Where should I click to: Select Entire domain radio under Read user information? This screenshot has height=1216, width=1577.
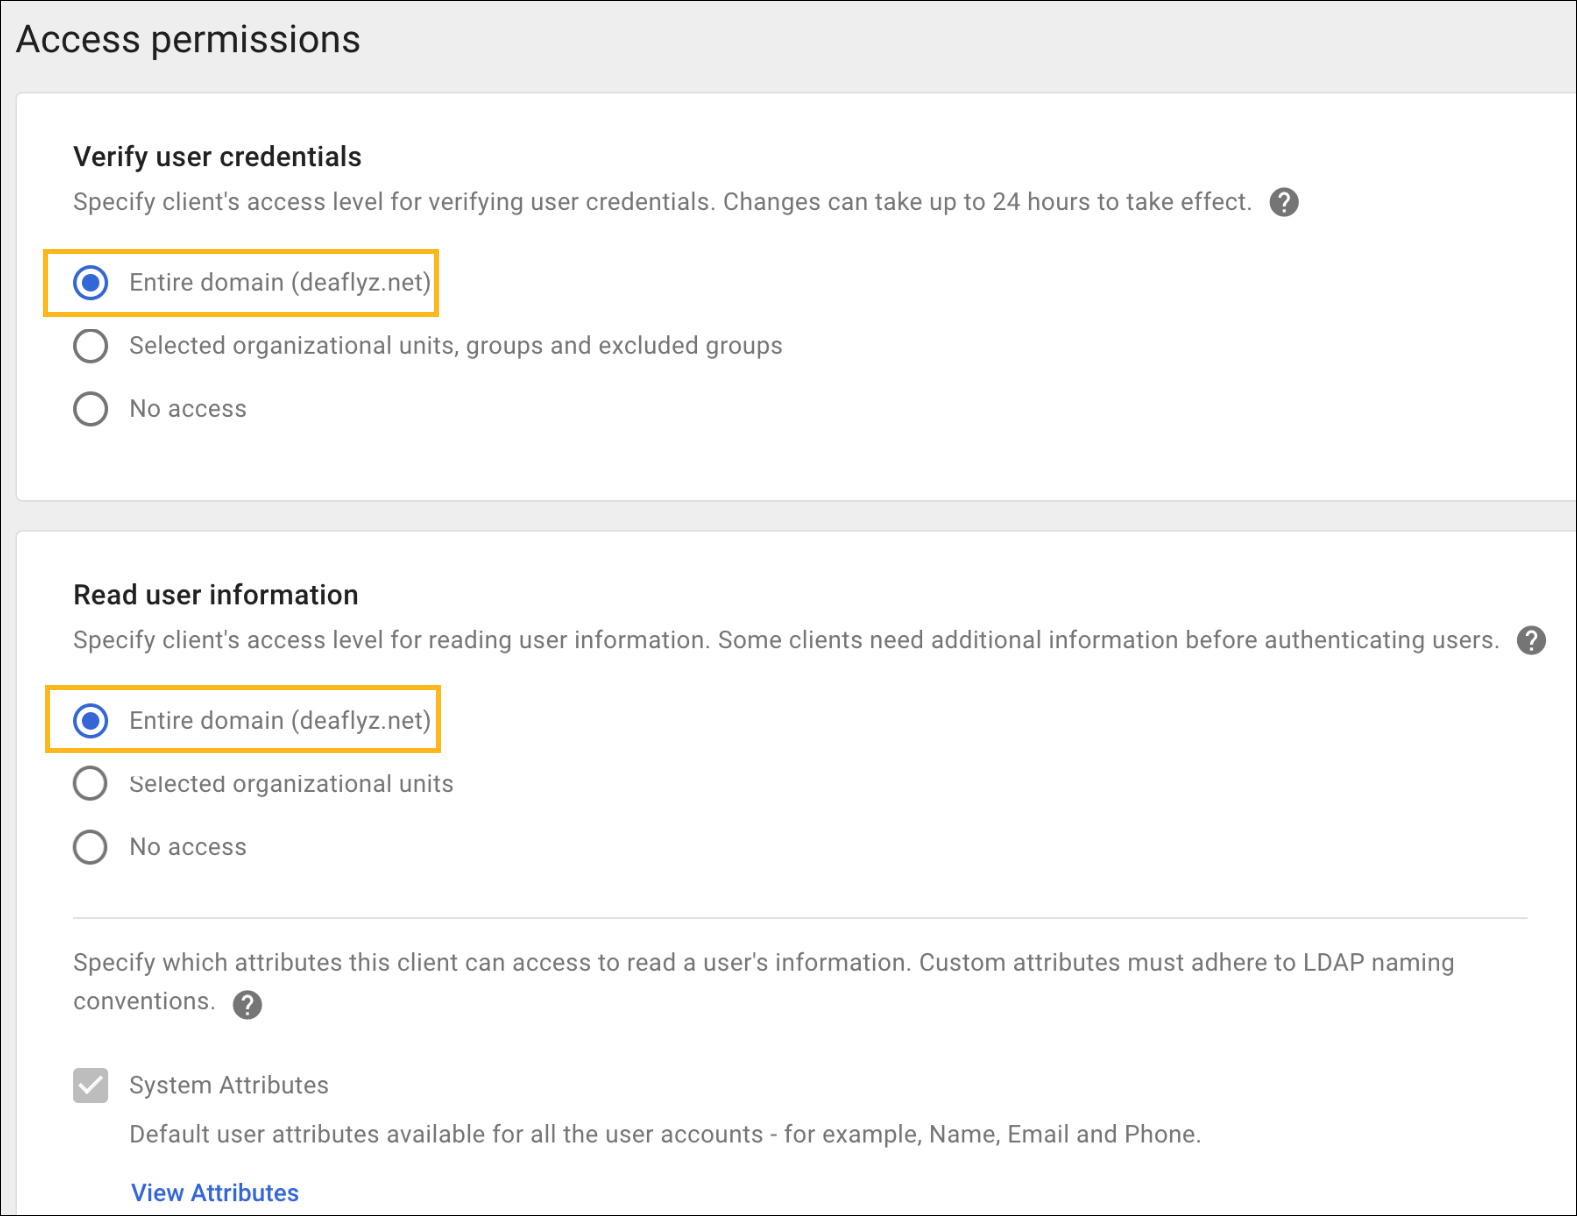coord(91,721)
